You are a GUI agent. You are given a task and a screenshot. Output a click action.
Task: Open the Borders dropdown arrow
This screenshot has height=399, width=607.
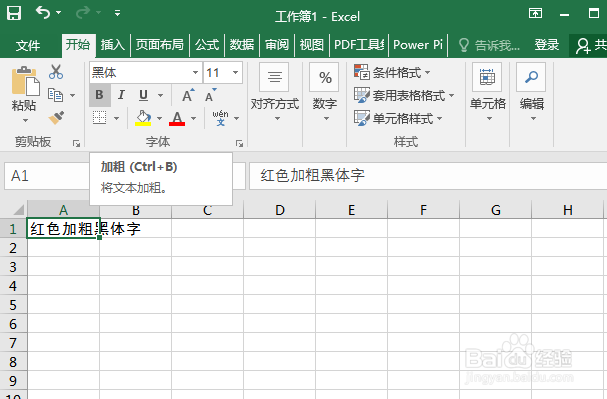117,118
